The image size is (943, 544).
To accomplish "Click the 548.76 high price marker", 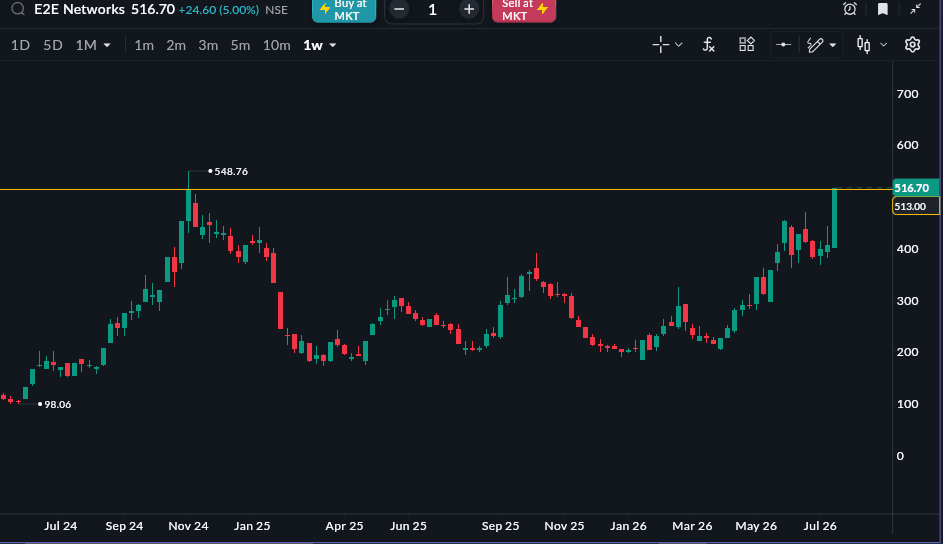I will (231, 172).
